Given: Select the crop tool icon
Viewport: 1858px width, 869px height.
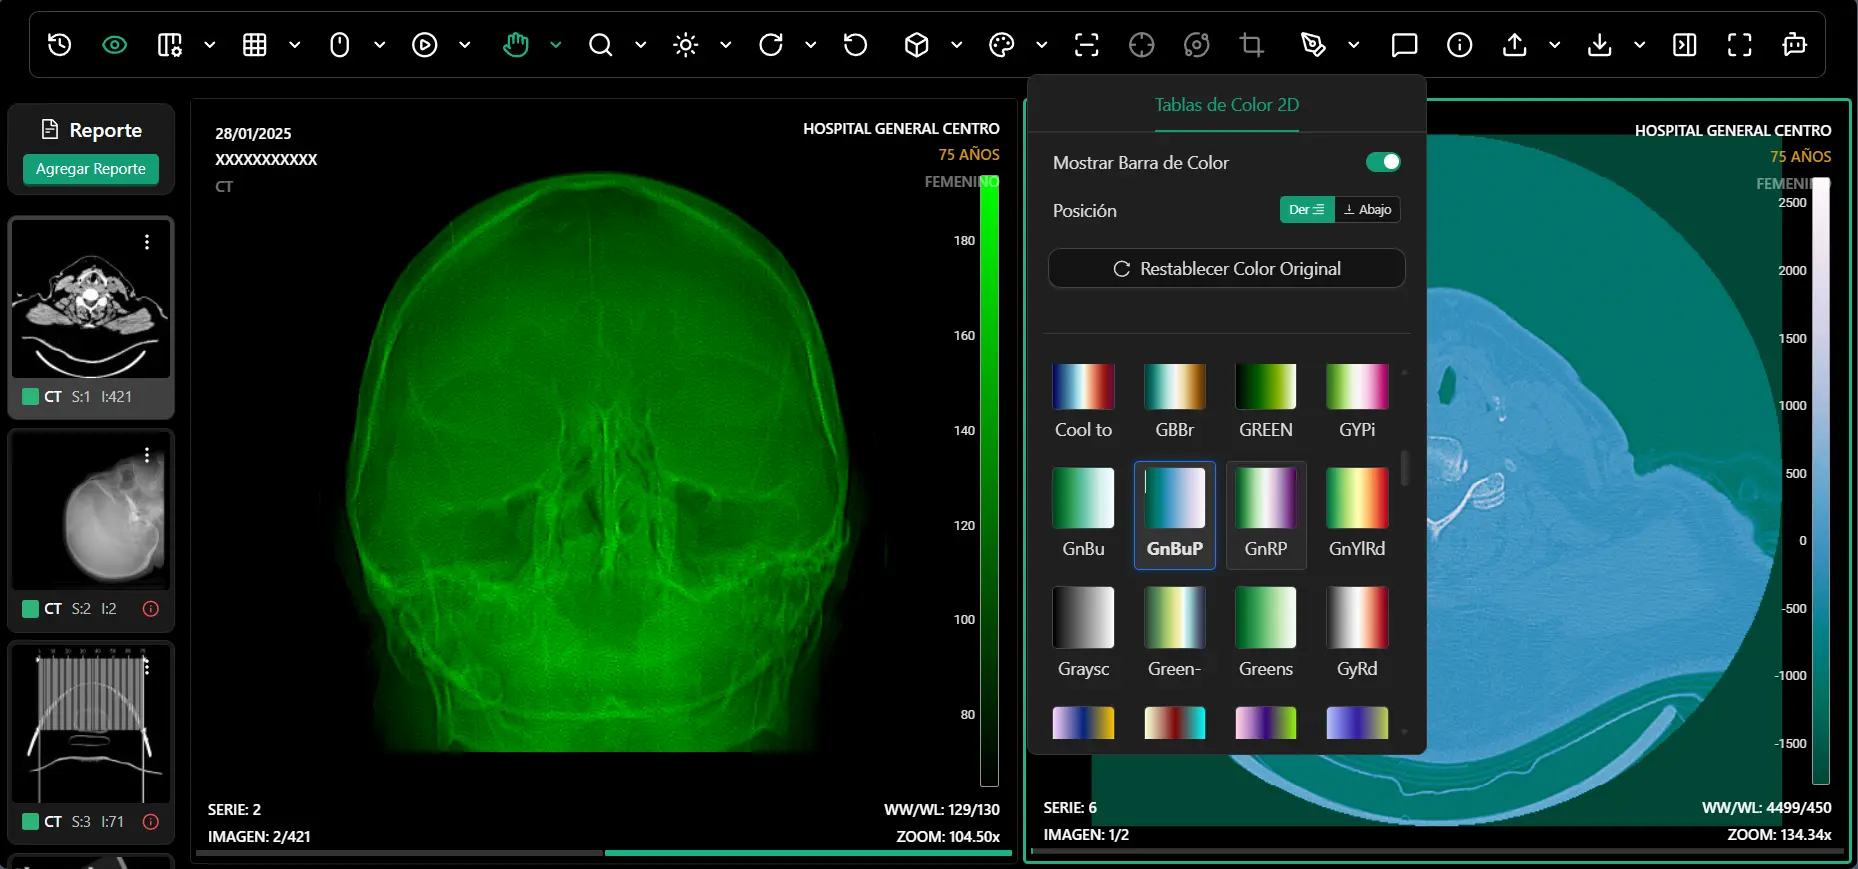Looking at the screenshot, I should [x=1251, y=45].
